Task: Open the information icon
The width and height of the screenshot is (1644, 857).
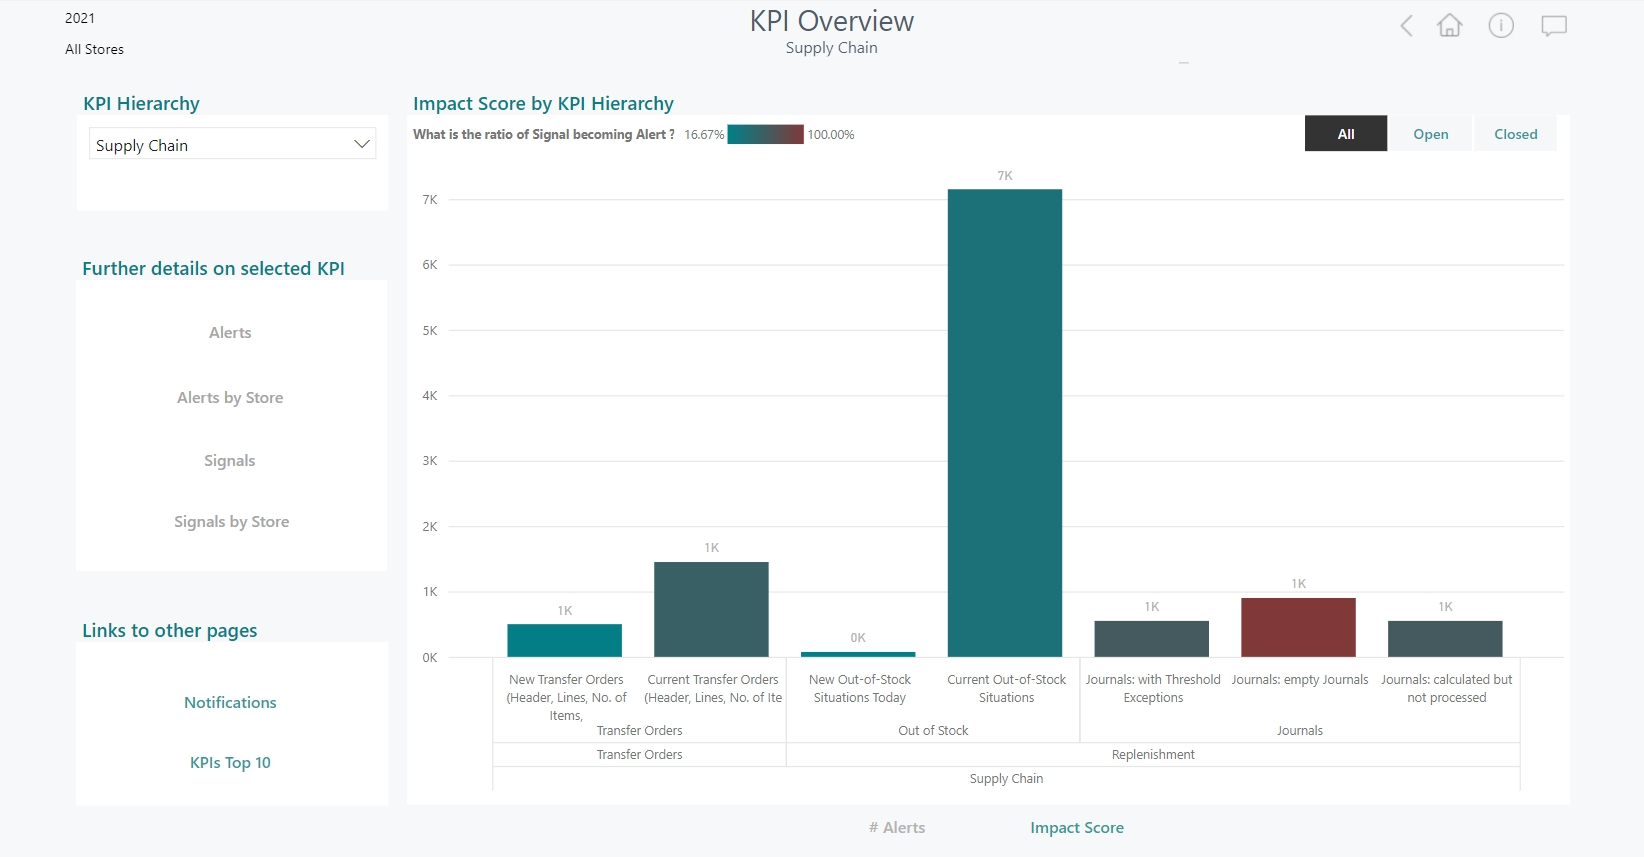Action: pyautogui.click(x=1501, y=26)
